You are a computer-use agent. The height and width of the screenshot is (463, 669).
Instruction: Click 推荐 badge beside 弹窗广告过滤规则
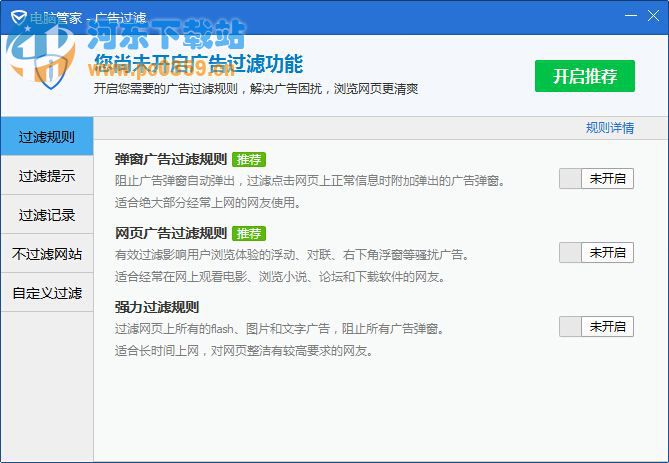(x=249, y=159)
